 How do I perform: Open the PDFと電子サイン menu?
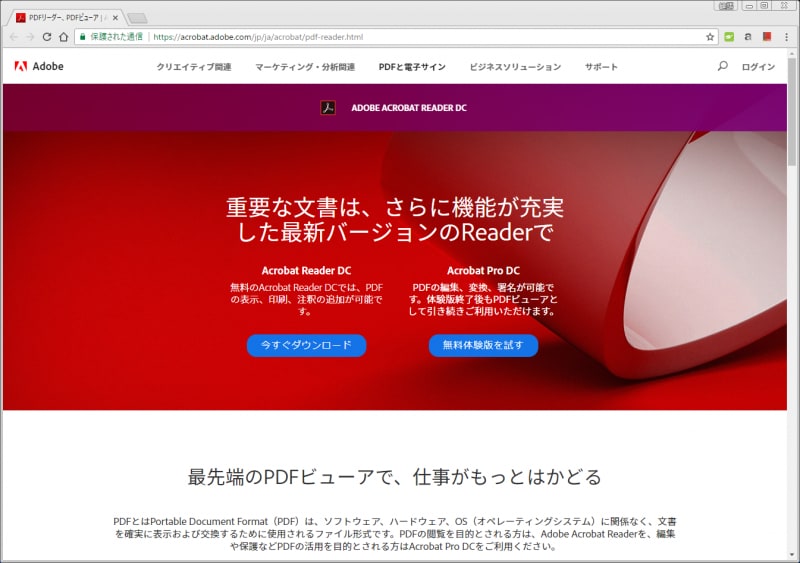coord(412,67)
